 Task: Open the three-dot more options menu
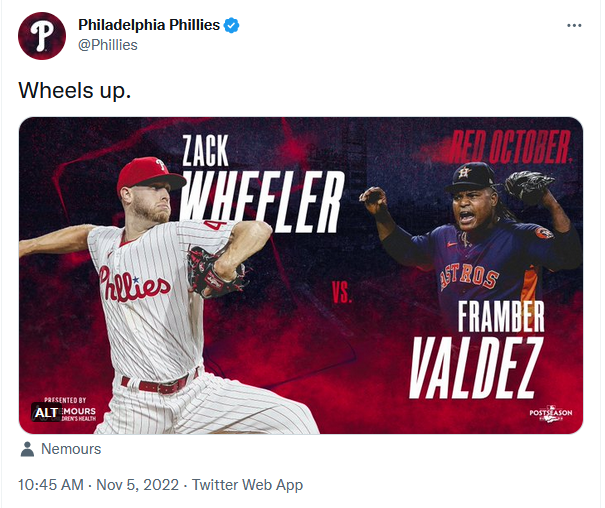(574, 25)
